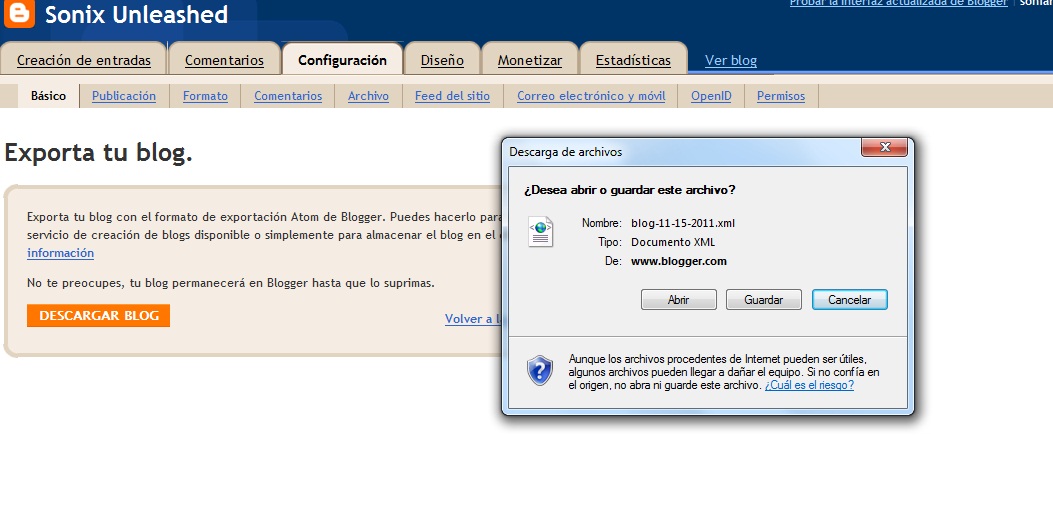Click the security shield icon

click(540, 370)
